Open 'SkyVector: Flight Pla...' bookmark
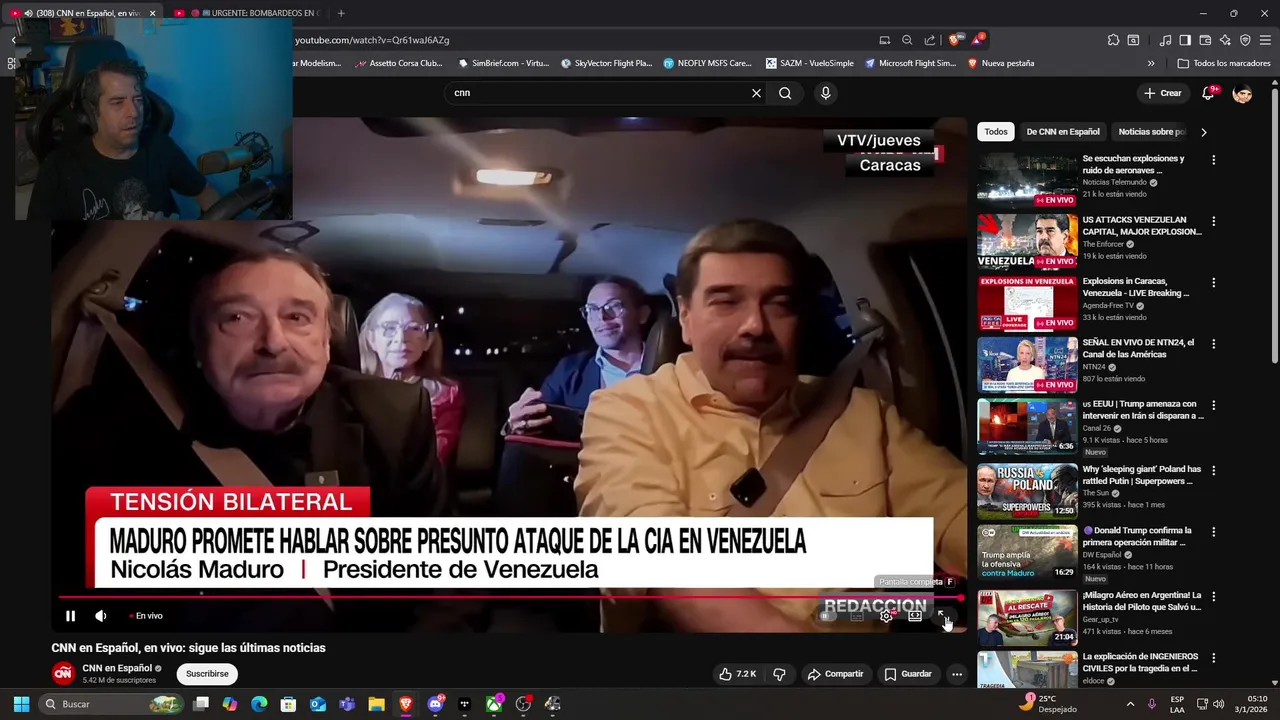Viewport: 1280px width, 720px height. coord(606,63)
